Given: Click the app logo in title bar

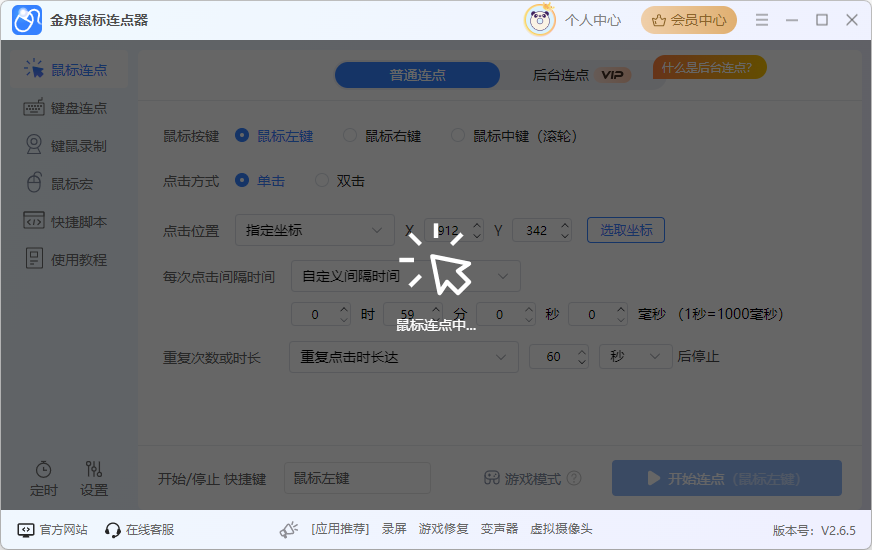Looking at the screenshot, I should pos(27,21).
